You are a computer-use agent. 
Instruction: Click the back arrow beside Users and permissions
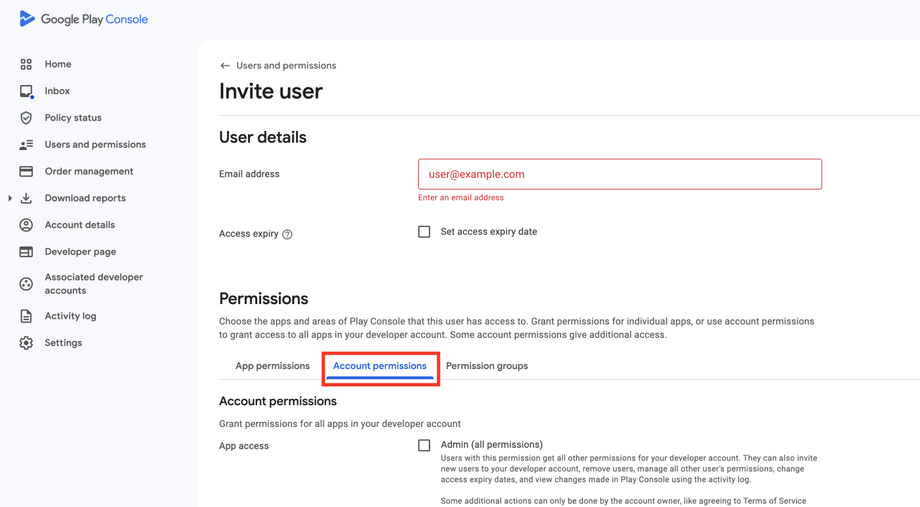225,66
